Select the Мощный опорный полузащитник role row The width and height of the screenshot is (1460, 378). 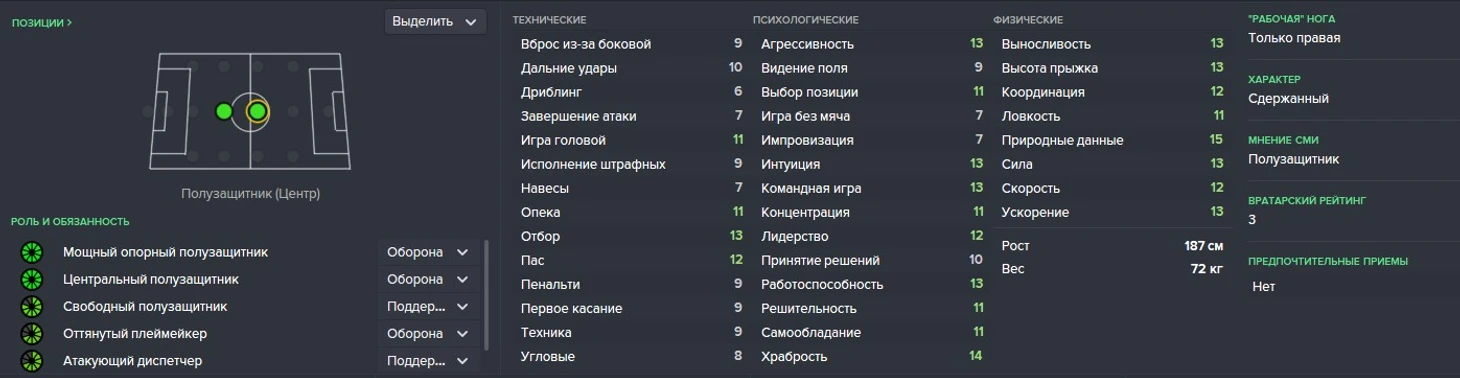point(245,252)
